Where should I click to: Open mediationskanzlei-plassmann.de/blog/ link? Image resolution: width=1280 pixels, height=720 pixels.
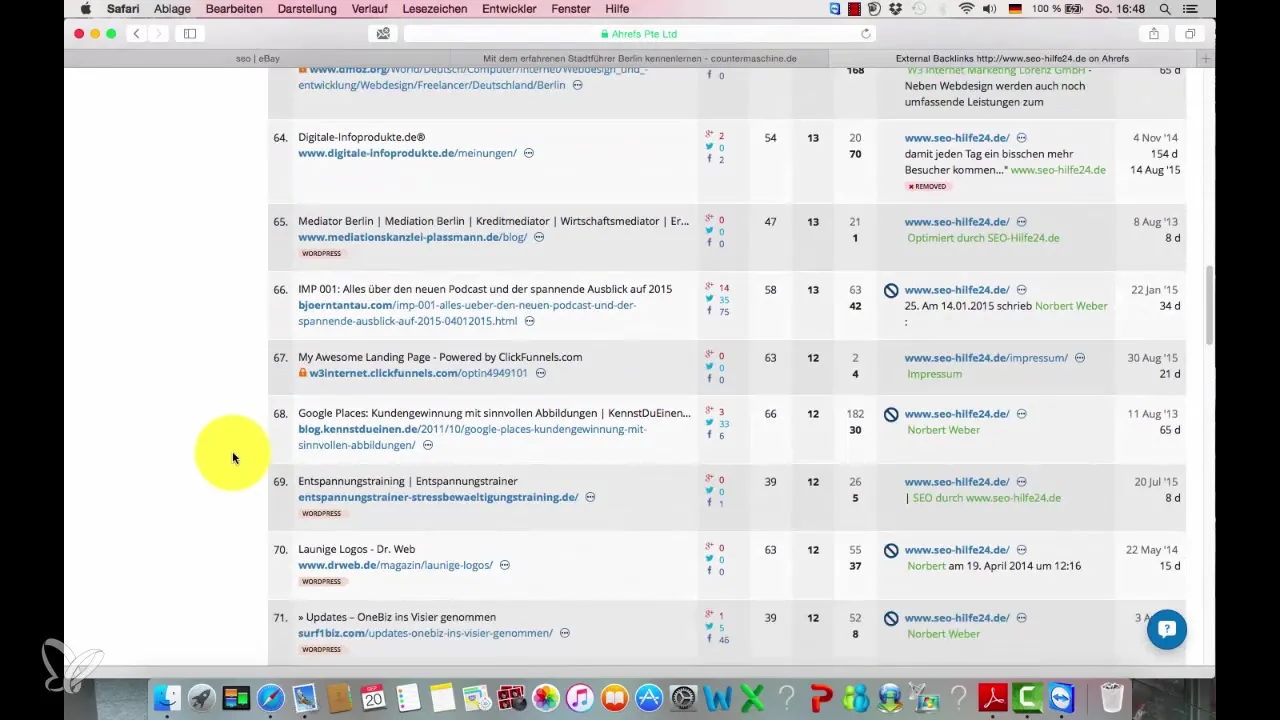(x=412, y=237)
